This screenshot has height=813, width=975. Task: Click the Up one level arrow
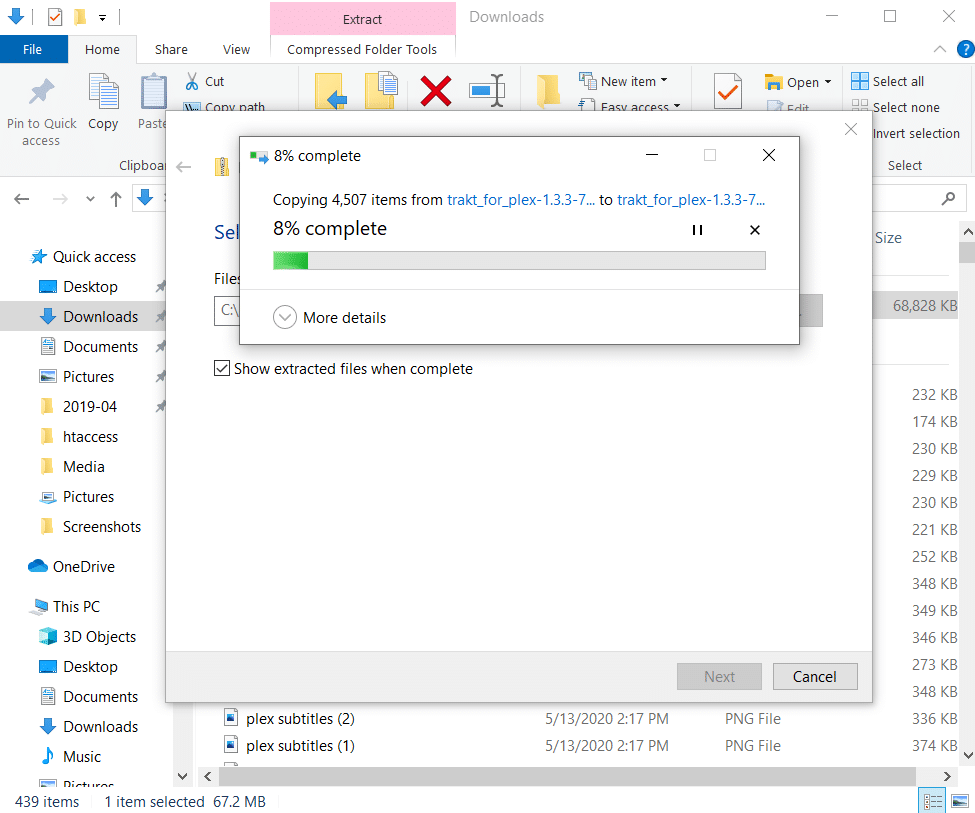[116, 199]
